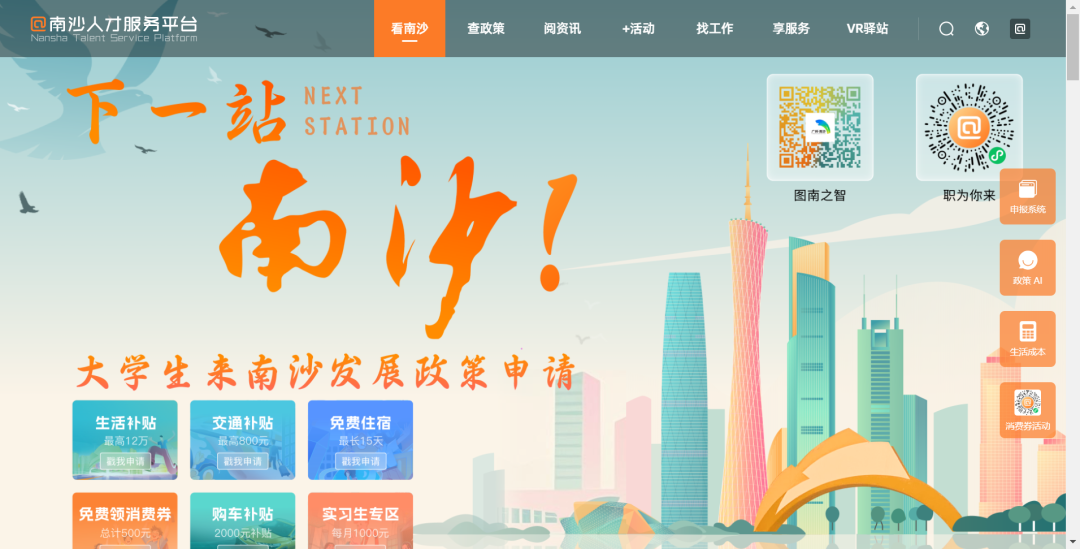
Task: Open the 政策 AI chat shortcut
Action: click(x=1028, y=268)
